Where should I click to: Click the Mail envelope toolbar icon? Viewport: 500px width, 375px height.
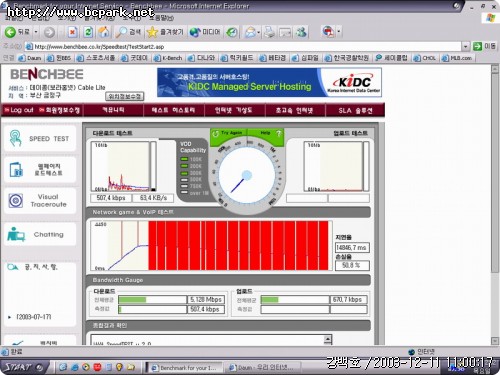click(250, 32)
